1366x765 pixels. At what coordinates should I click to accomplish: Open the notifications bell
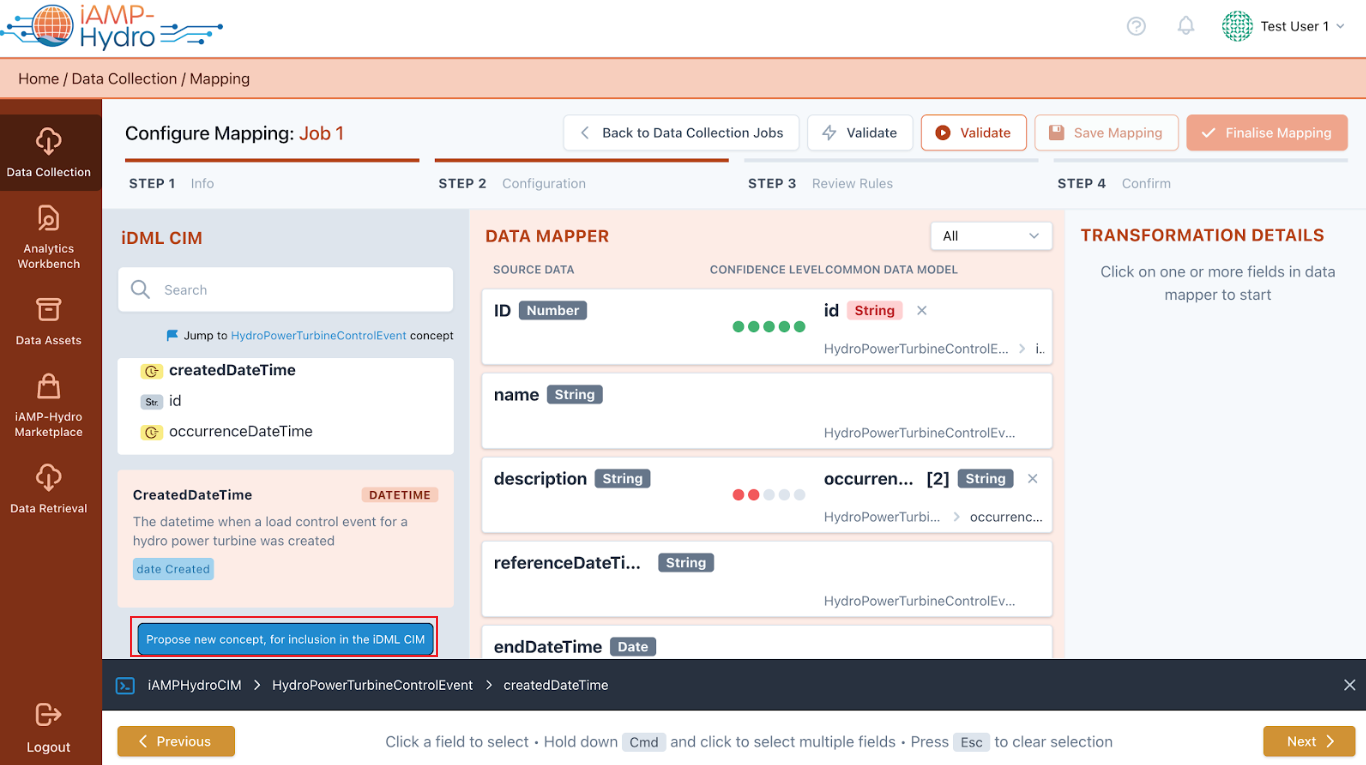(1186, 27)
